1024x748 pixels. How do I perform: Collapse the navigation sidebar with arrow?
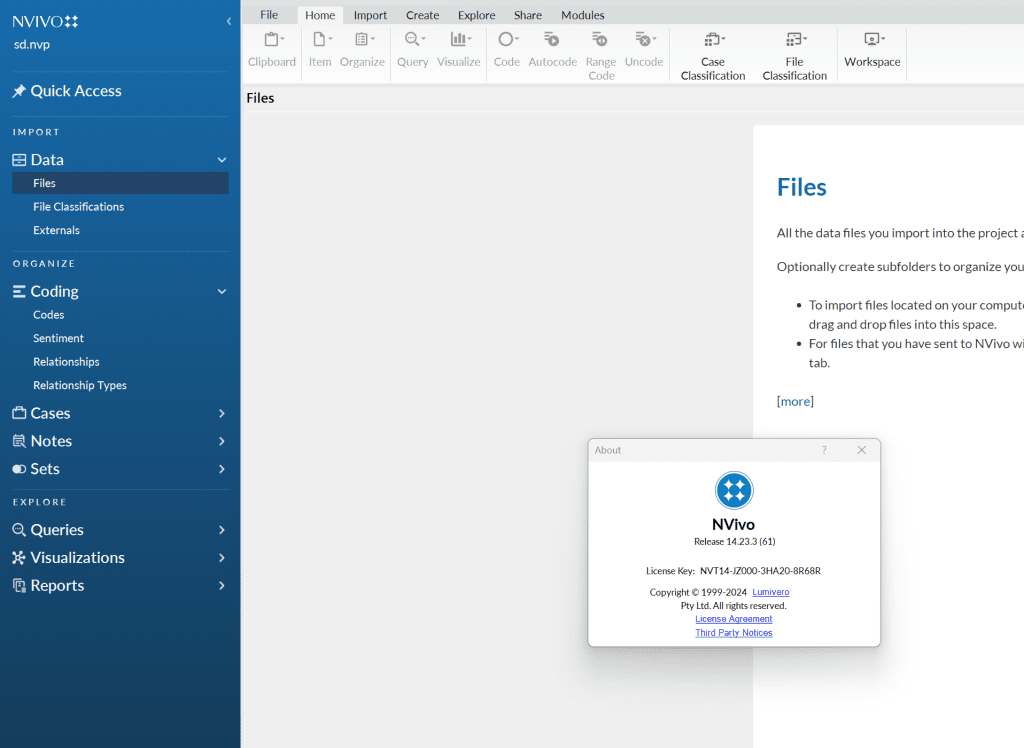(x=229, y=21)
